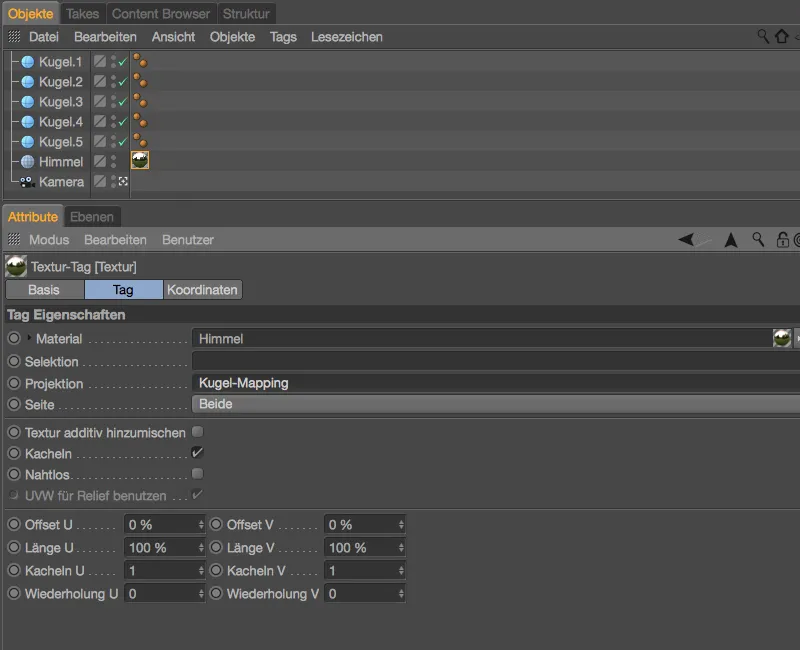The height and width of the screenshot is (650, 800).
Task: Click the Selektion input field
Action: [x=495, y=361]
